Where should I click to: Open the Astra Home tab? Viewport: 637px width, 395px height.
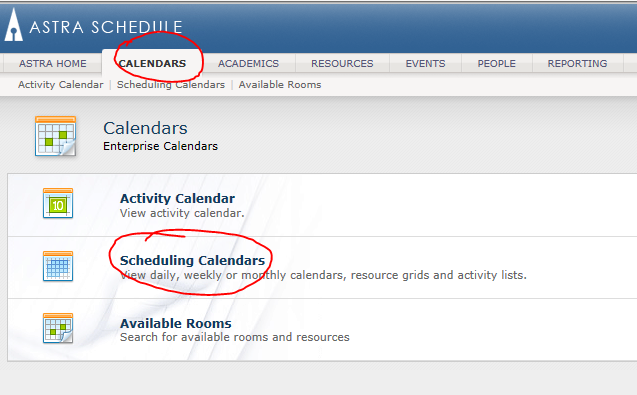point(53,64)
